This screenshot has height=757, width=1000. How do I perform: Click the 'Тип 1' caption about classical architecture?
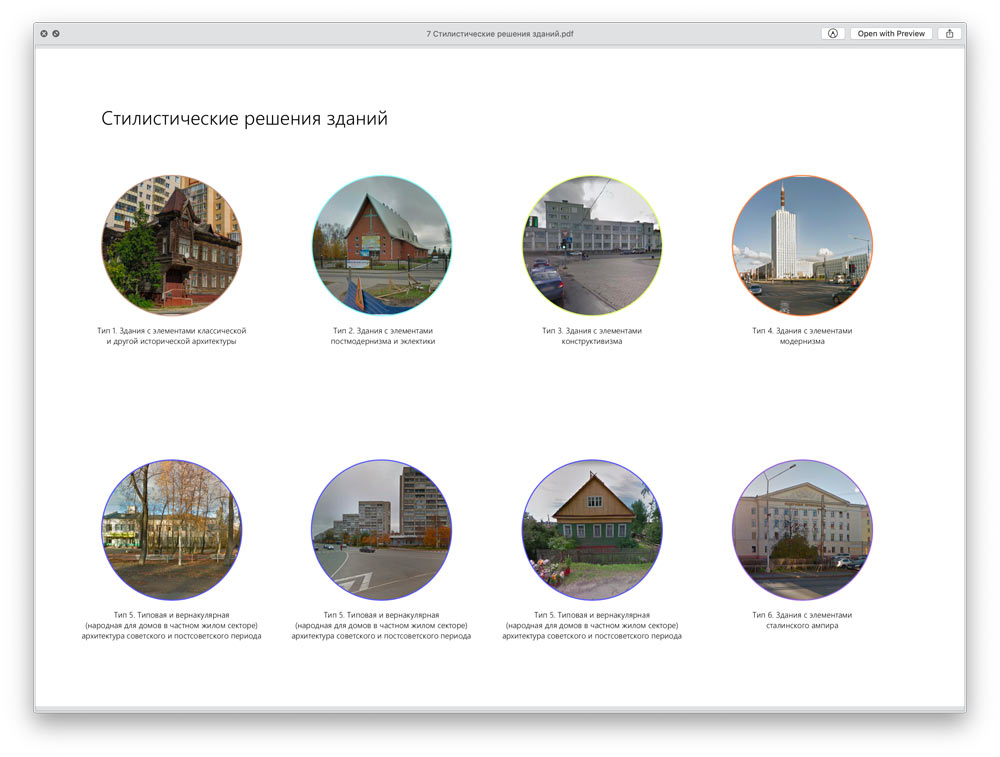(x=171, y=336)
